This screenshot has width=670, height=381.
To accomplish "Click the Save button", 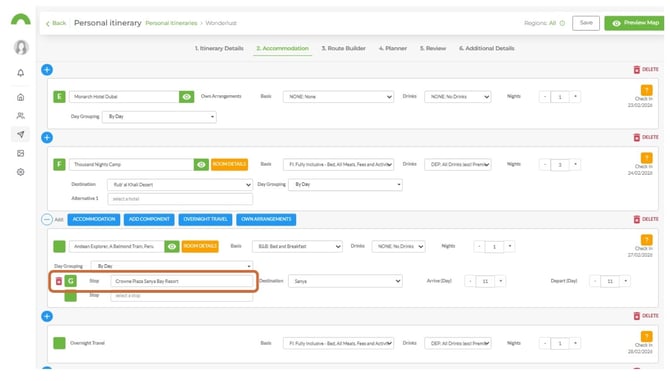I will tap(586, 23).
